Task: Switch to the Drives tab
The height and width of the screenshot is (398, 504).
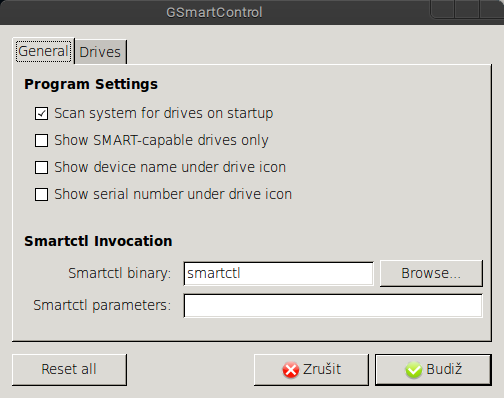Action: (100, 52)
